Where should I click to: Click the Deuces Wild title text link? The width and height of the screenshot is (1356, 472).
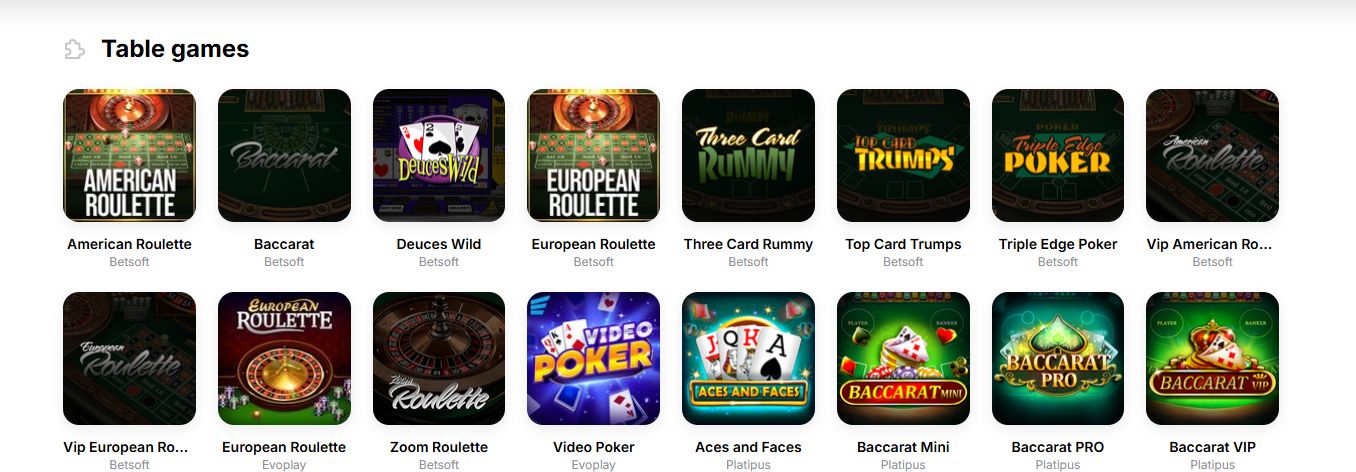pos(439,244)
